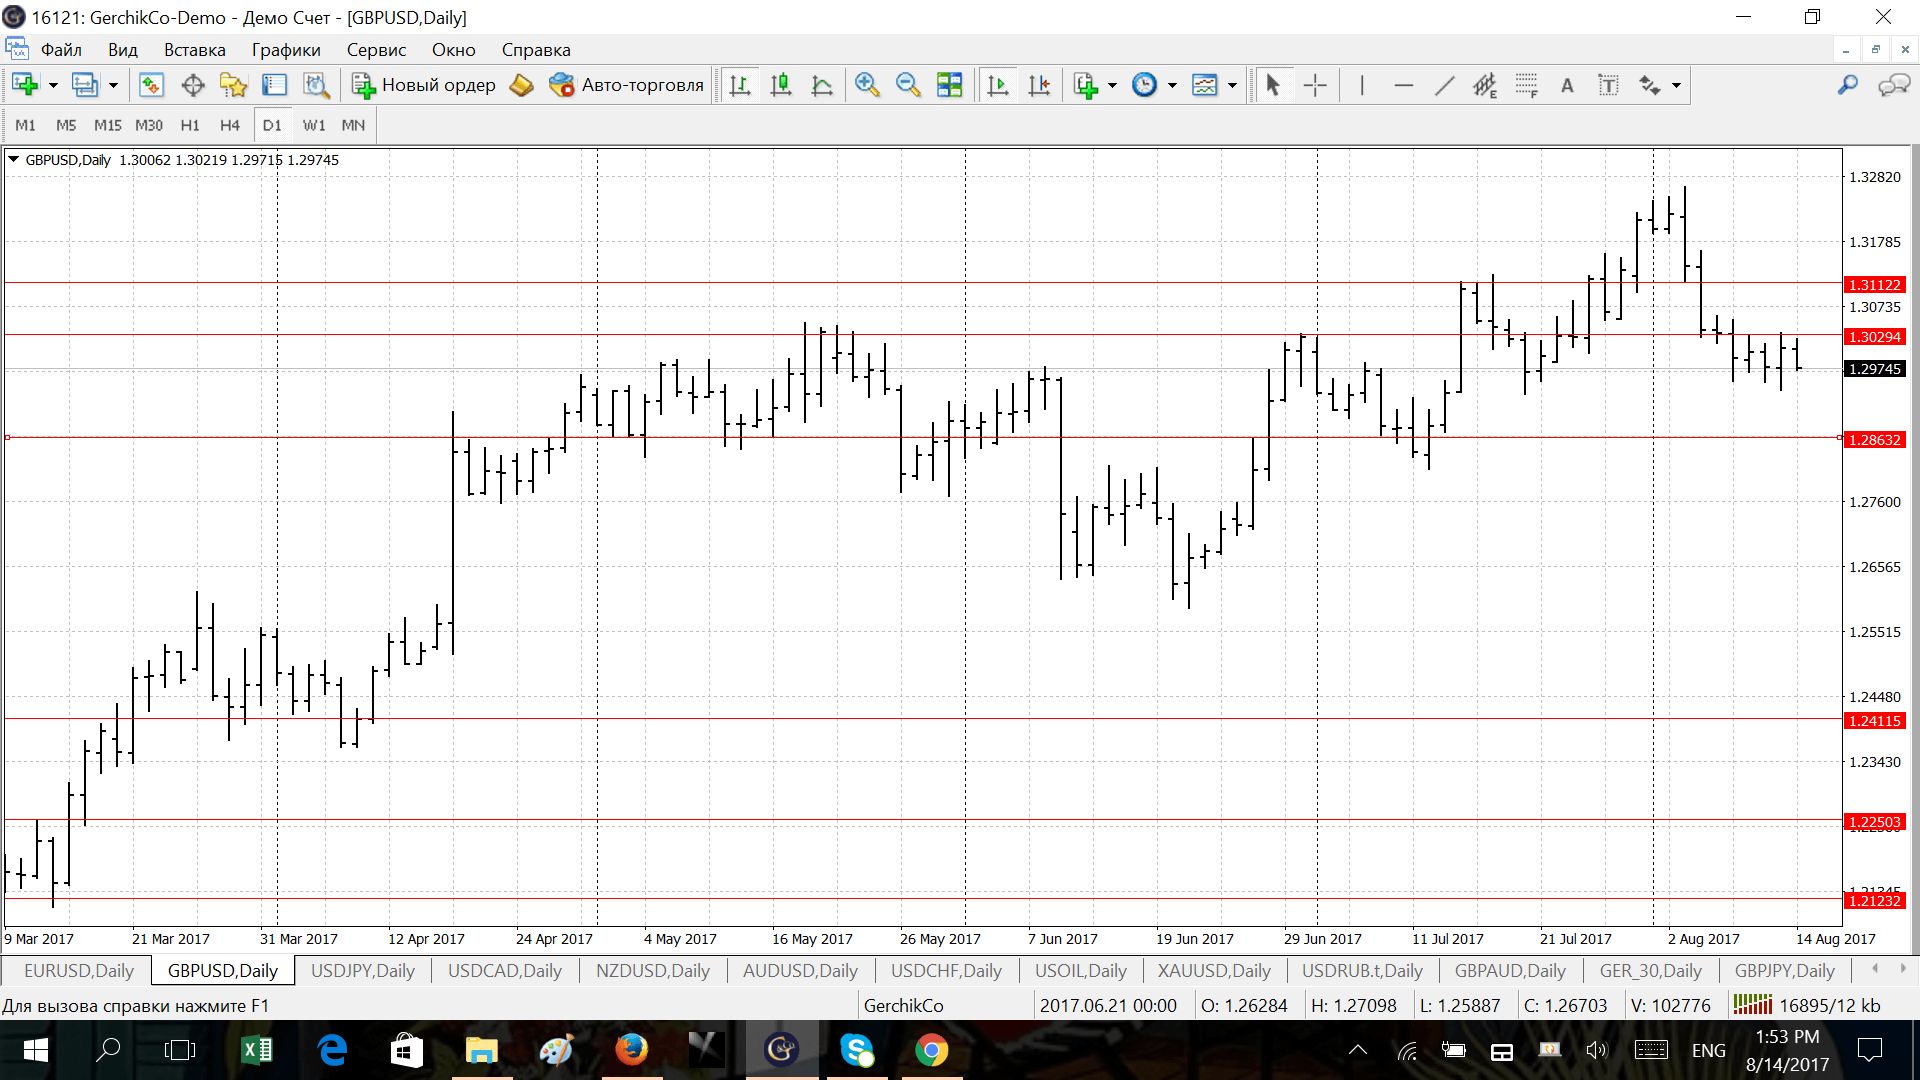Open the Графики menu
Screen dimensions: 1920x1080
(x=286, y=50)
